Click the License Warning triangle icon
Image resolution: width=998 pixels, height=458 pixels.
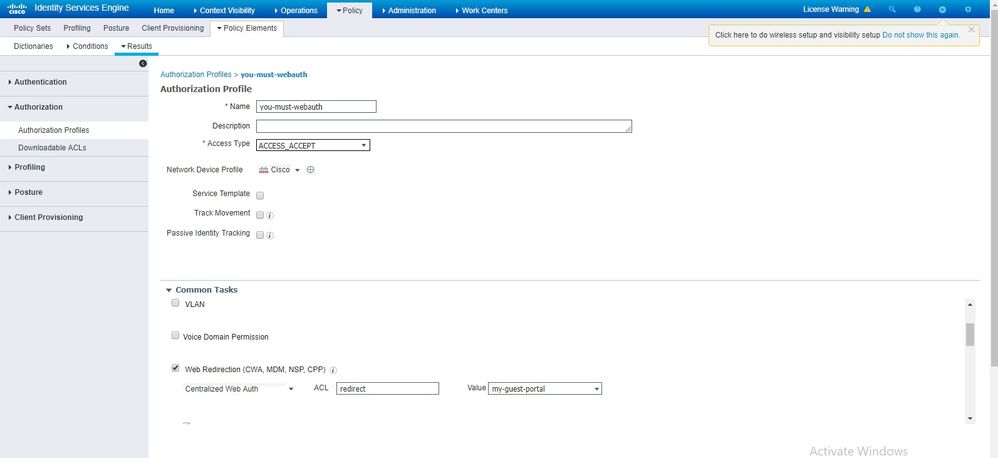tap(868, 10)
